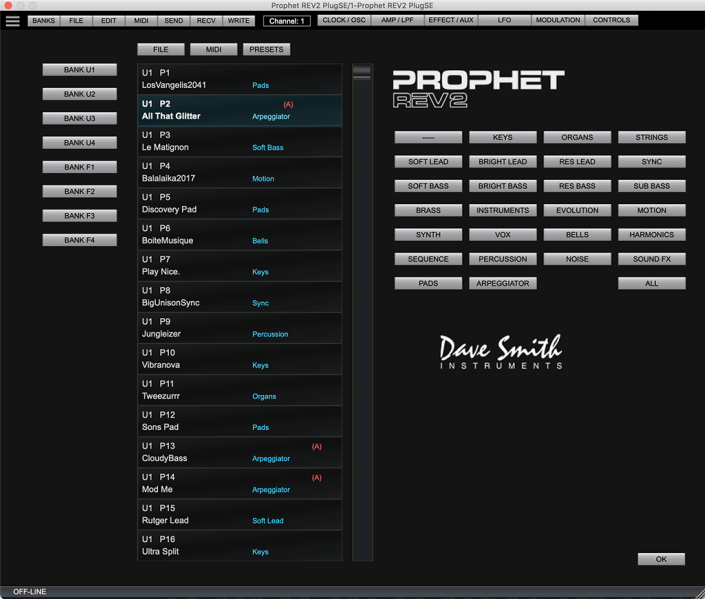The width and height of the screenshot is (705, 600).
Task: Select BANK U1
Action: [x=80, y=70]
